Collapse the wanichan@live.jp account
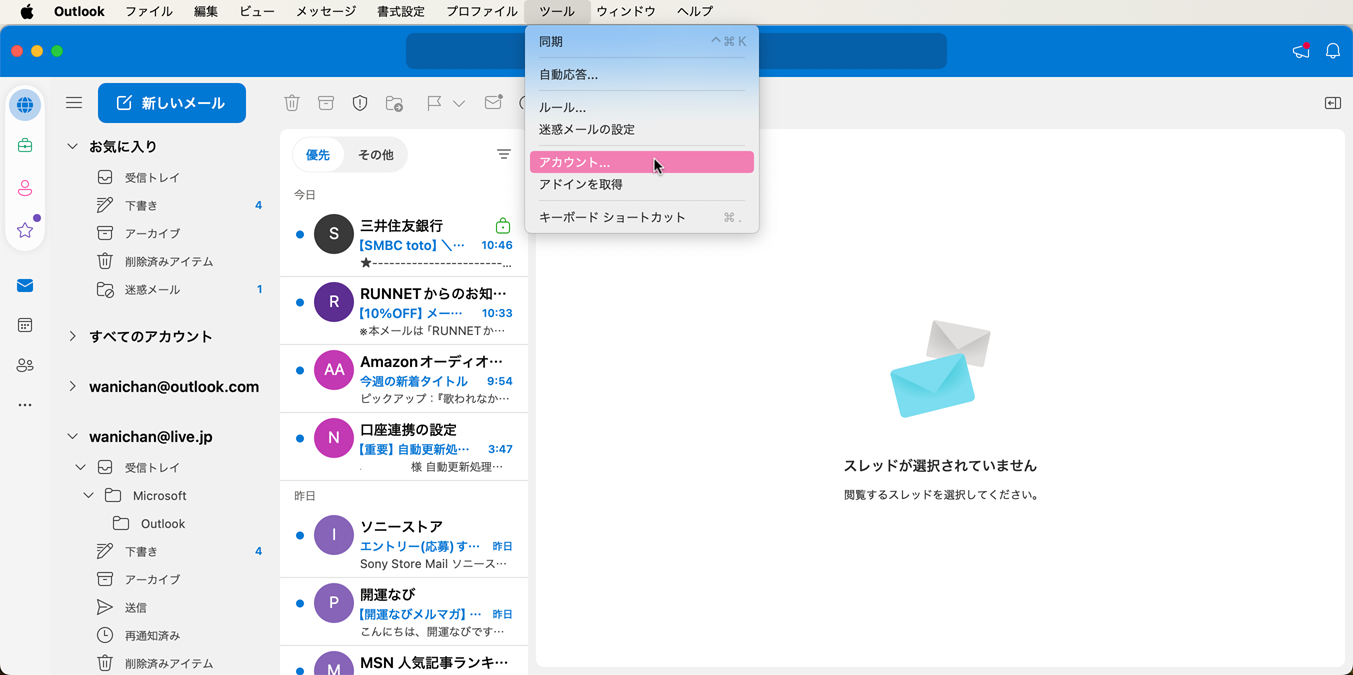 tap(72, 436)
